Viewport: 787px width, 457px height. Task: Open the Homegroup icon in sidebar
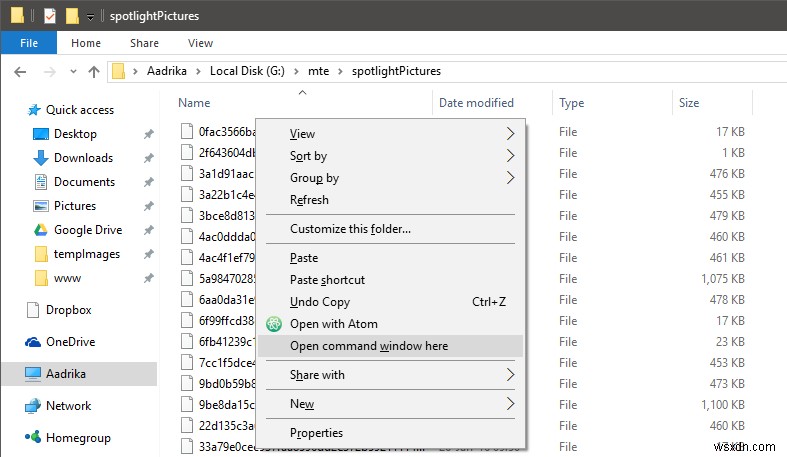(32, 438)
